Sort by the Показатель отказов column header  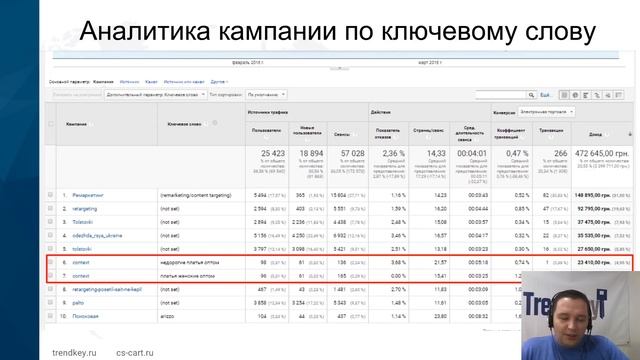[x=387, y=133]
